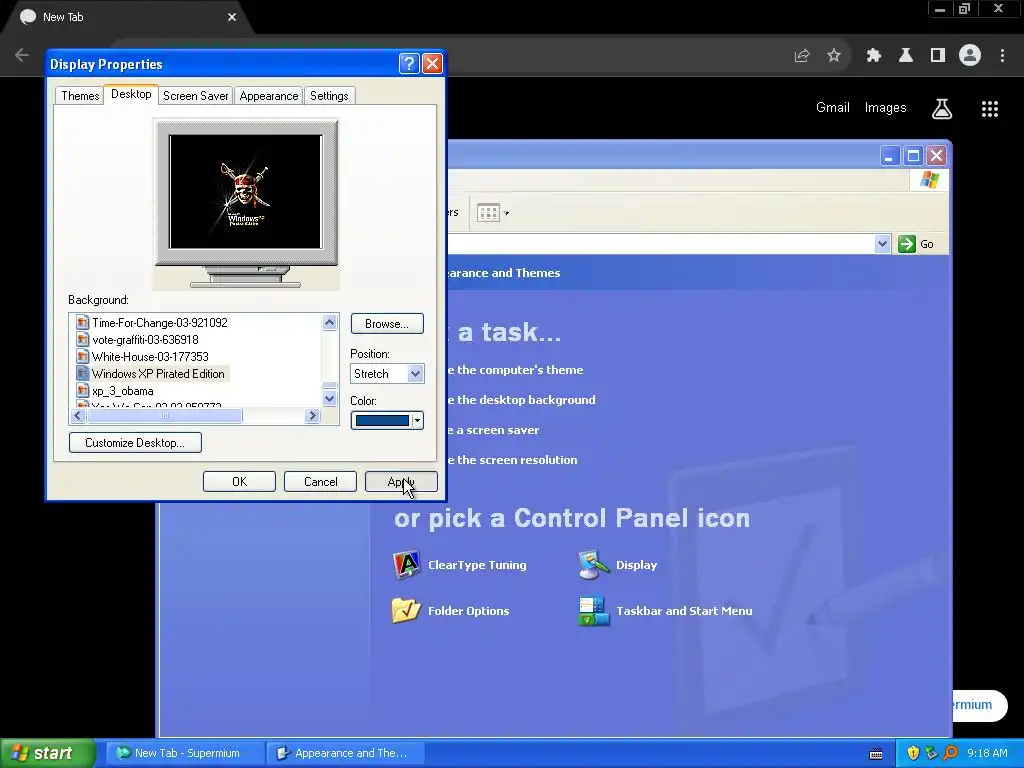This screenshot has height=768, width=1024.
Task: Select the Time-For-Change-03-921092 file icon
Action: pos(82,322)
